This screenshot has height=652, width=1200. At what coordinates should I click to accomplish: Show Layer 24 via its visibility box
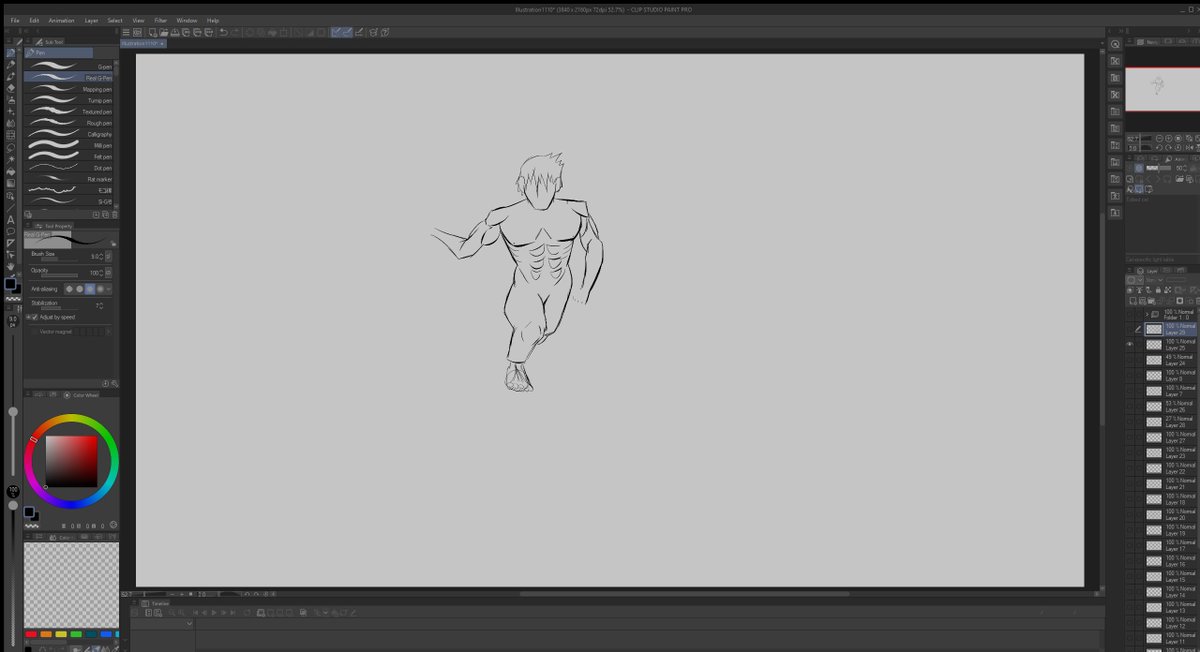[x=1131, y=360]
